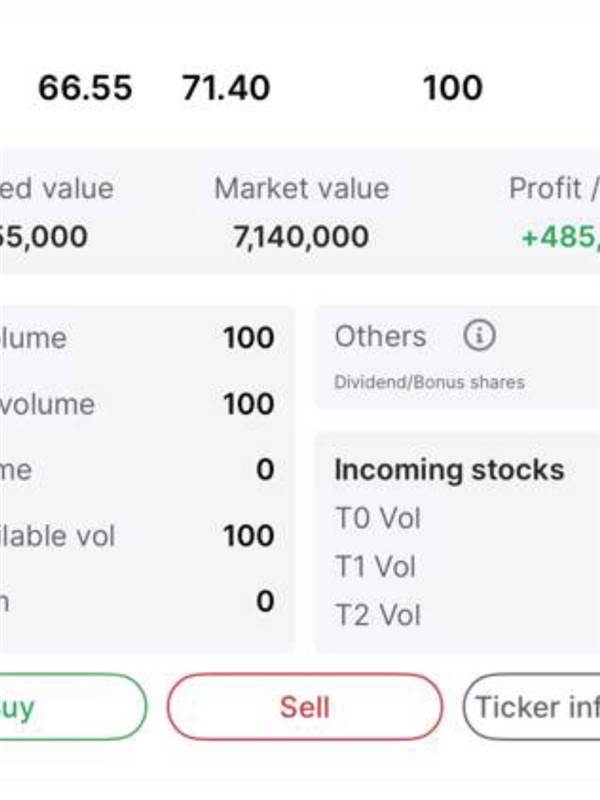Tap the green Buy button
Image resolution: width=600 pixels, height=800 pixels.
(x=73, y=707)
